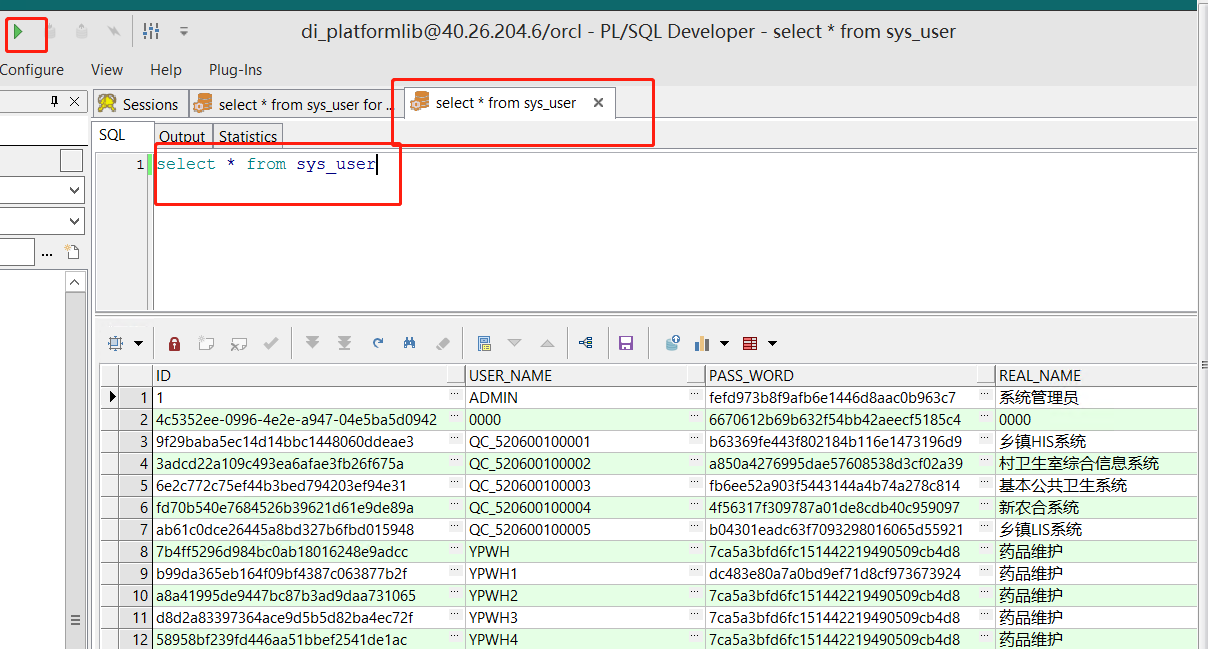
Task: Click the Previous record up-triangle icon
Action: pos(547,343)
